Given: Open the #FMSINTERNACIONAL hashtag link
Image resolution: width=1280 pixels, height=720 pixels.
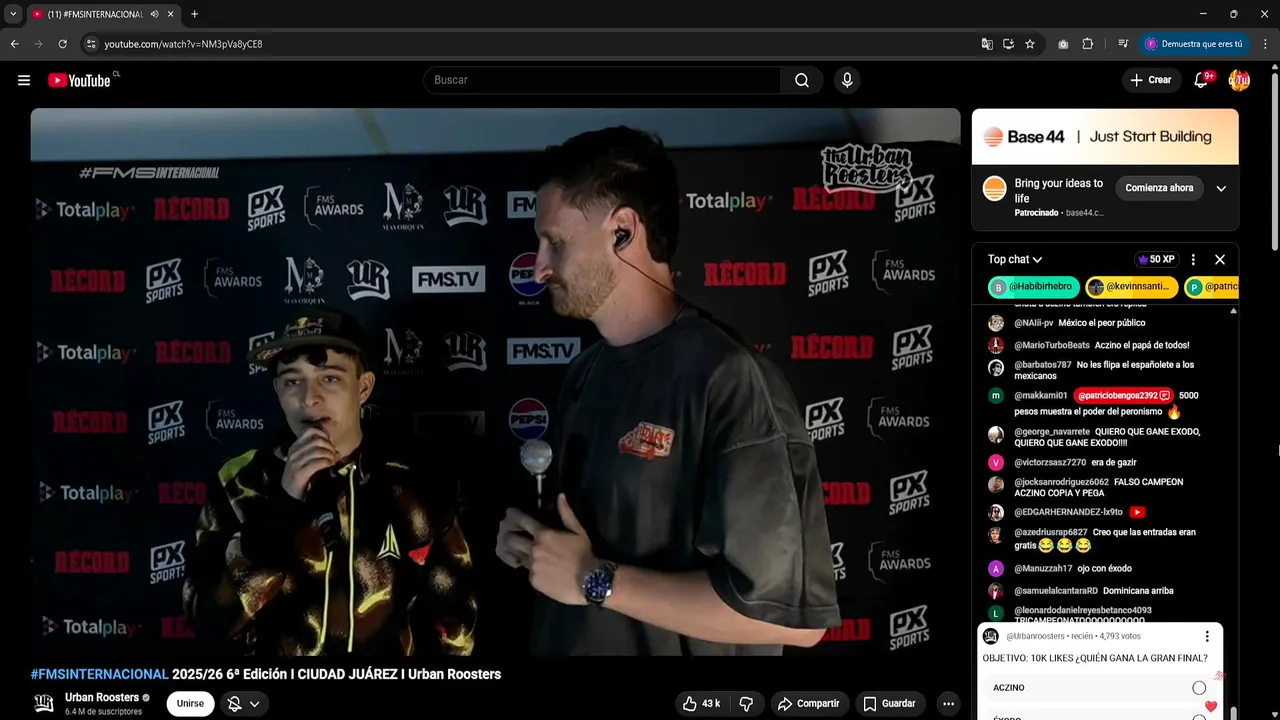Looking at the screenshot, I should [99, 674].
